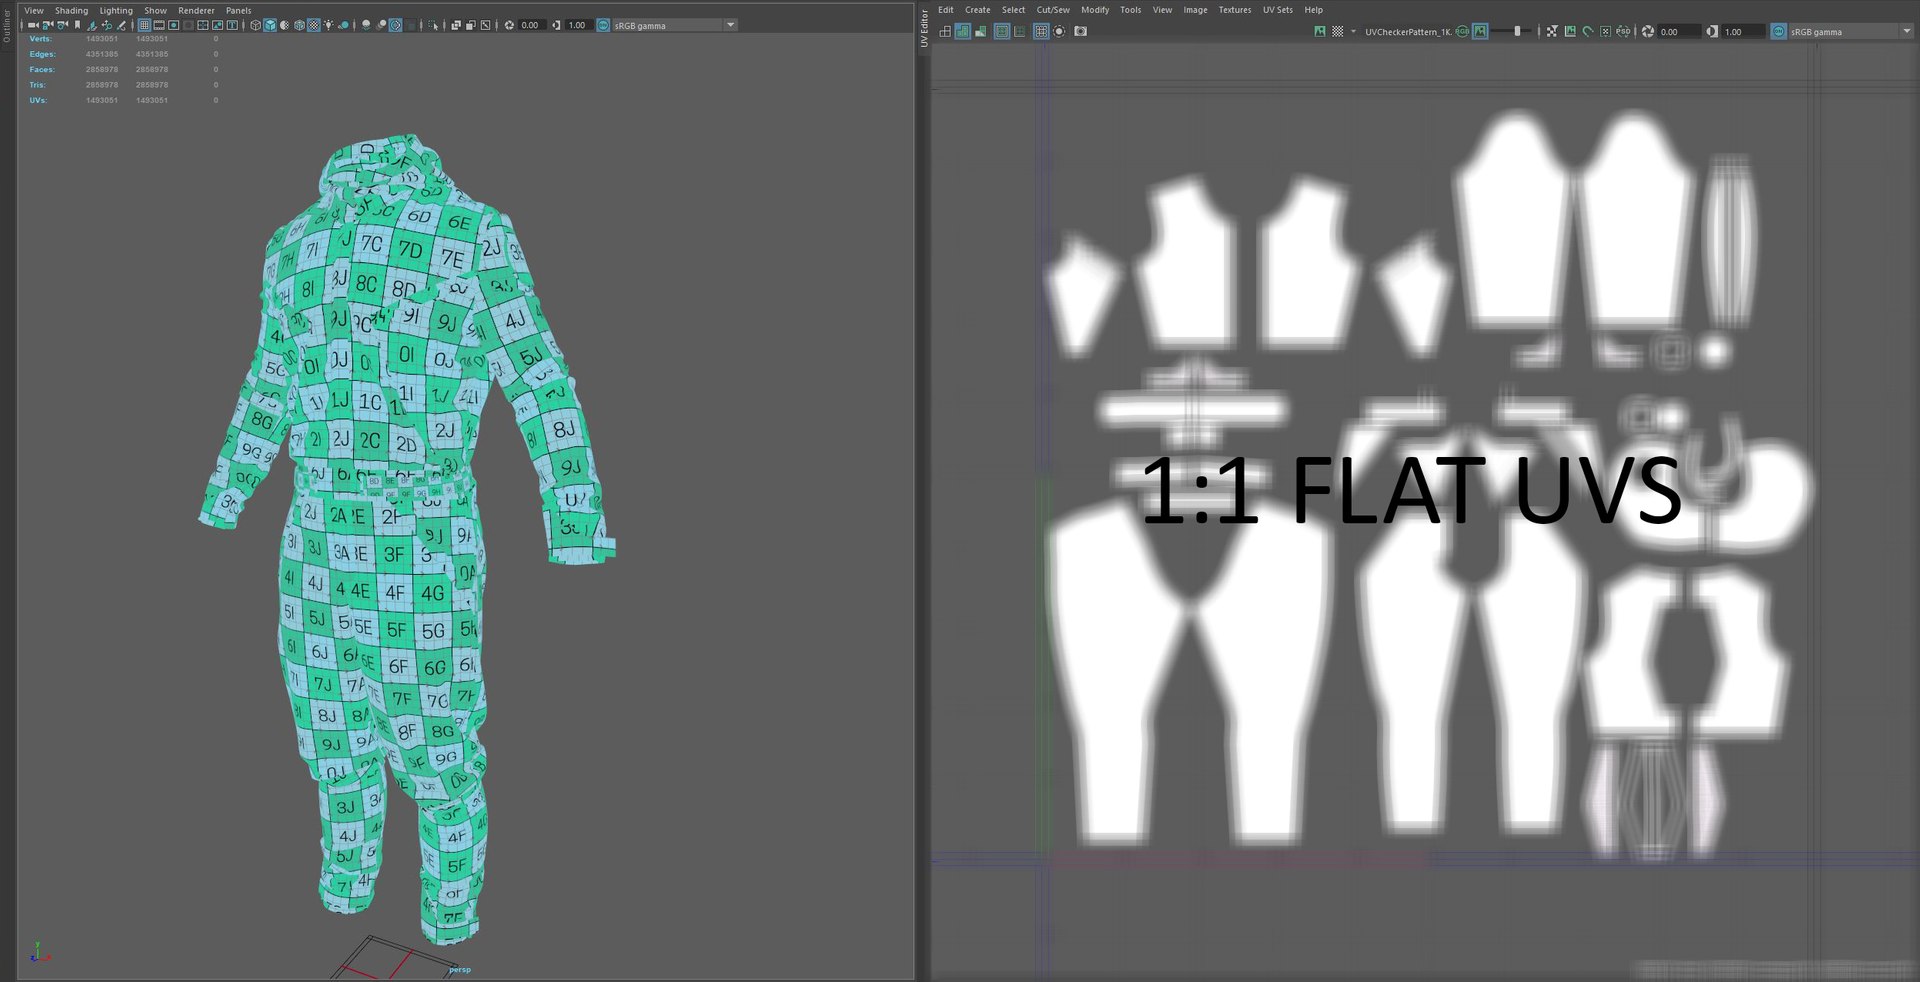Click the isolate select icon in viewport
This screenshot has height=982, width=1920.
click(433, 25)
